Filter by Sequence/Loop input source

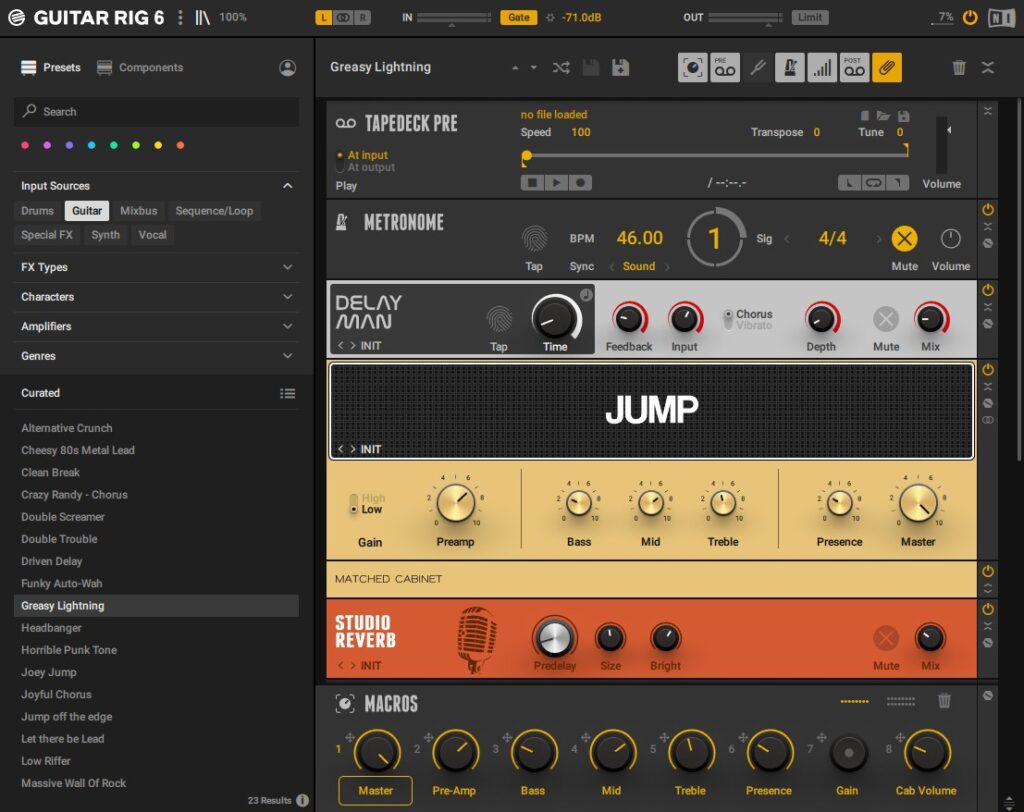coord(214,211)
